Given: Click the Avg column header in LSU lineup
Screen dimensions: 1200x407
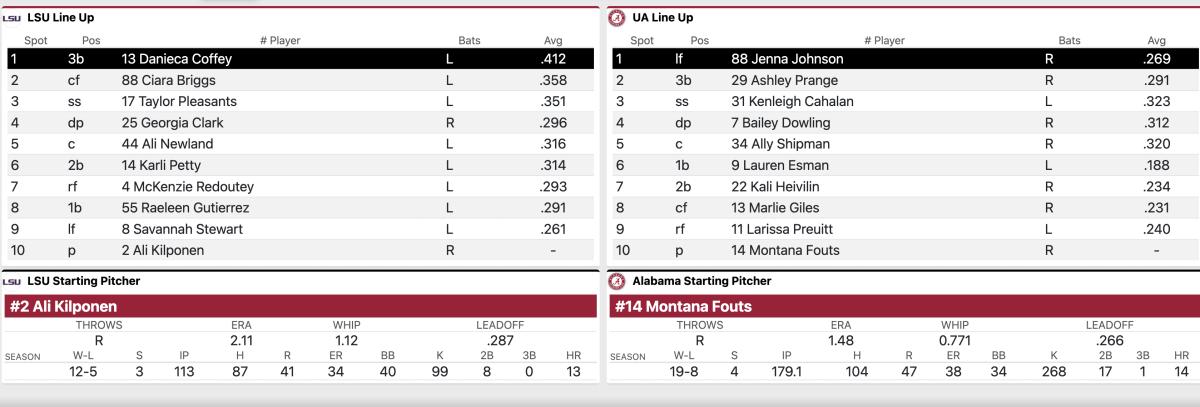Looking at the screenshot, I should 553,41.
